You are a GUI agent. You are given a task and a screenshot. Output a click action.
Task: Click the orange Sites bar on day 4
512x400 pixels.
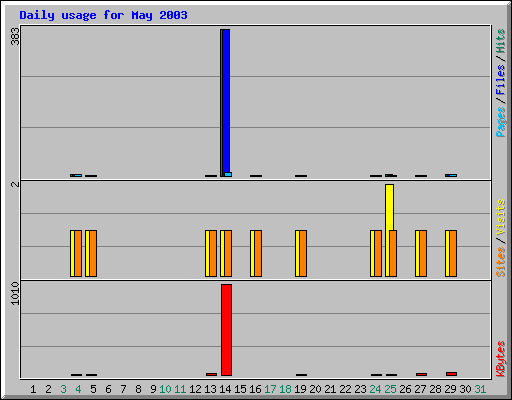[x=78, y=253]
